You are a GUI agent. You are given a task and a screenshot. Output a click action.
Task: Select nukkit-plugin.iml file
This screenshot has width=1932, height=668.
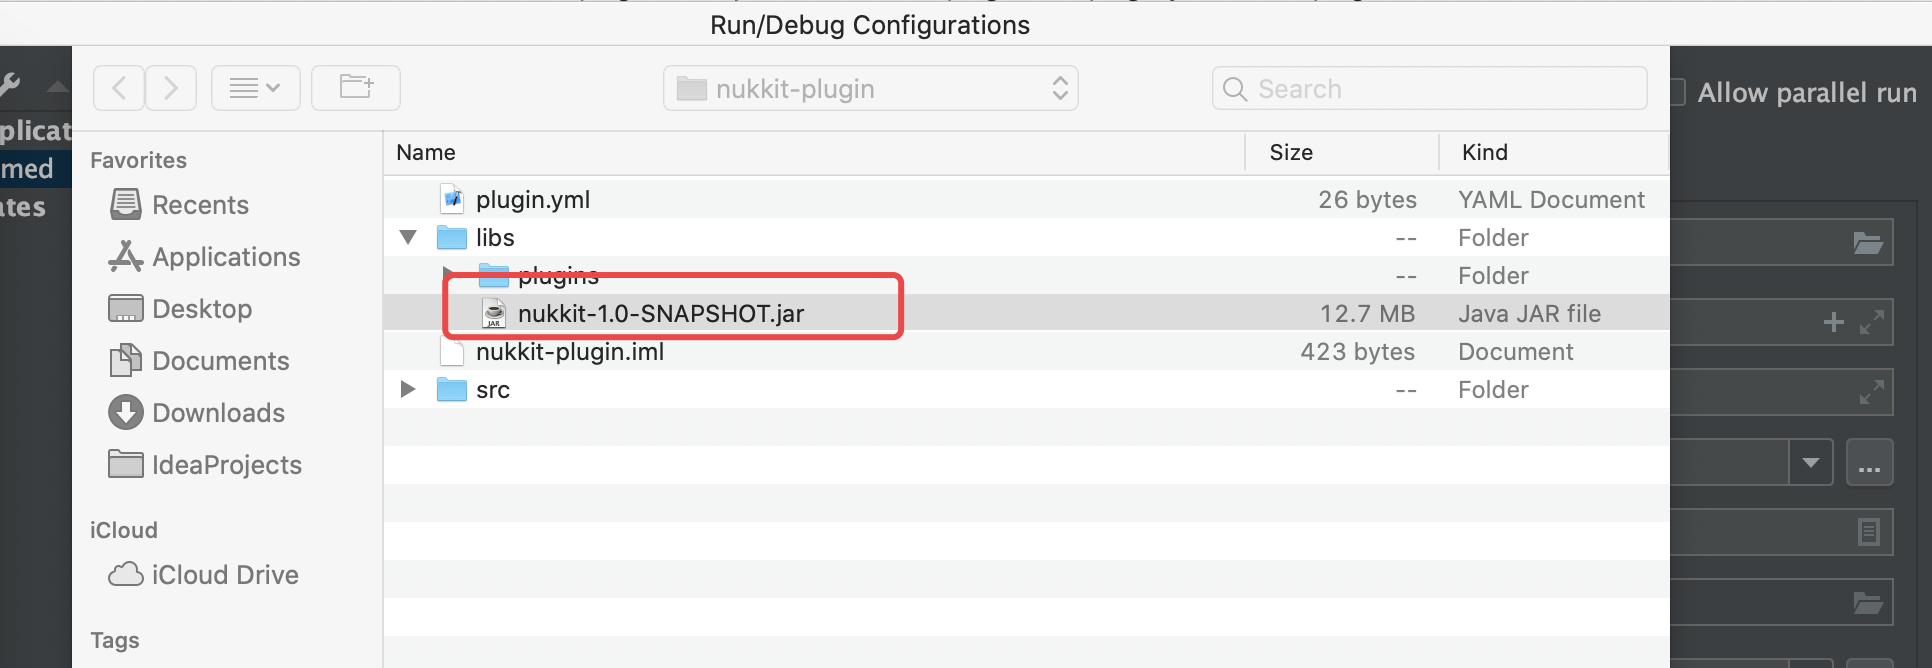569,352
